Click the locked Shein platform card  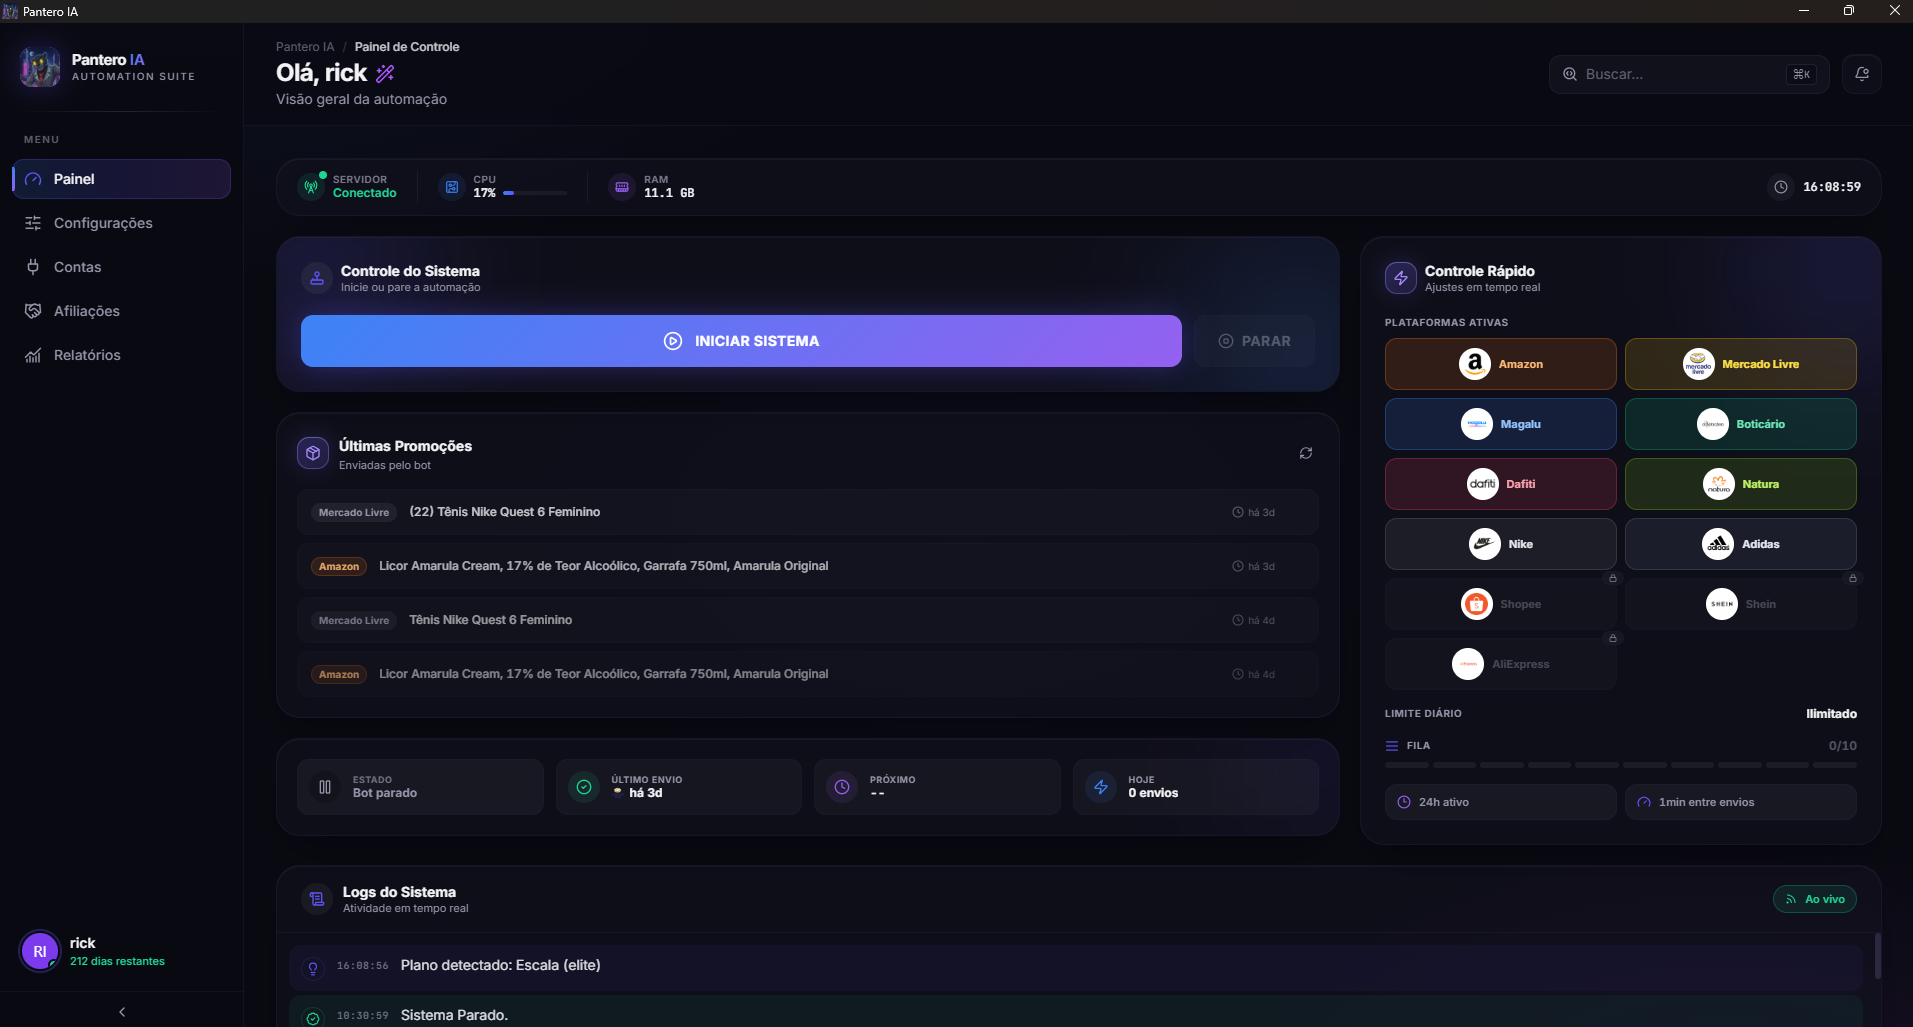(1740, 604)
